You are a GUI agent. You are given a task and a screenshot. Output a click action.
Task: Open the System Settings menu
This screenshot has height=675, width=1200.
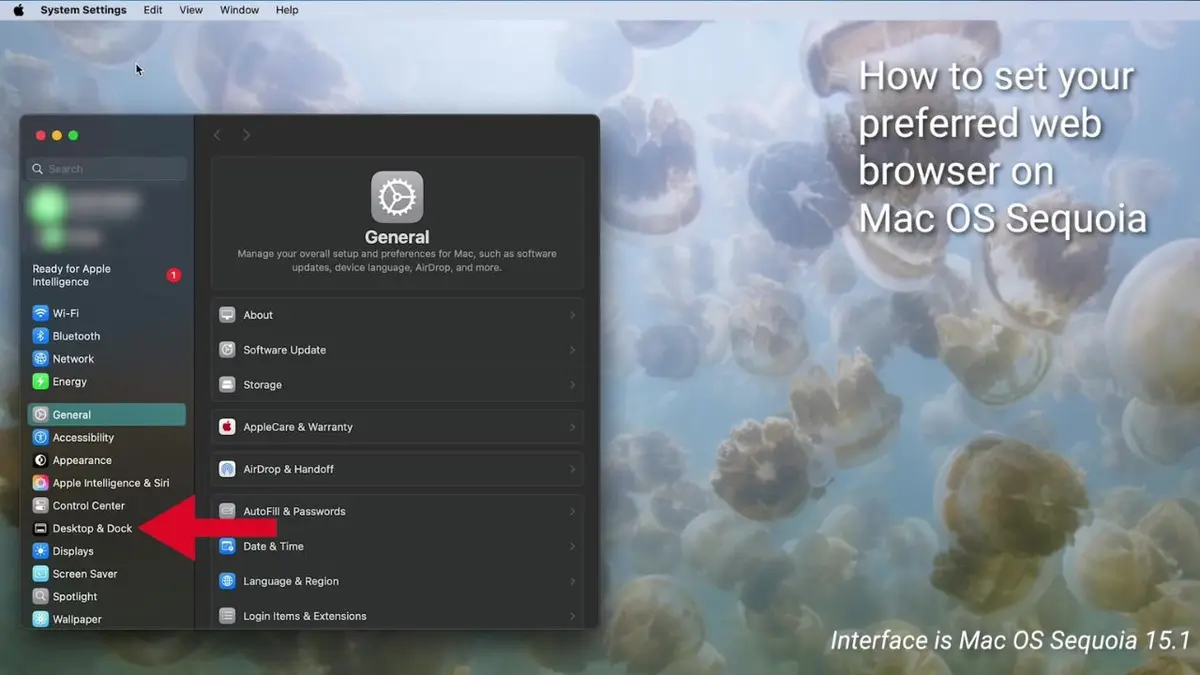(x=83, y=10)
